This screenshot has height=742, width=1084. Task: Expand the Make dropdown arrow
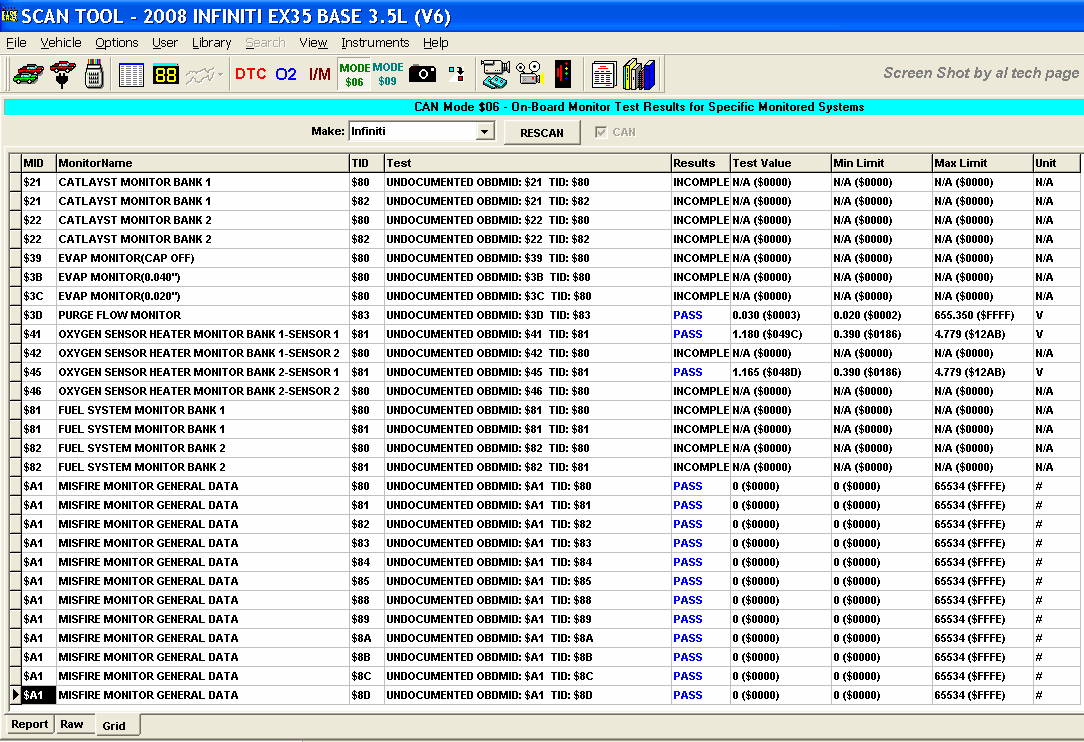485,131
